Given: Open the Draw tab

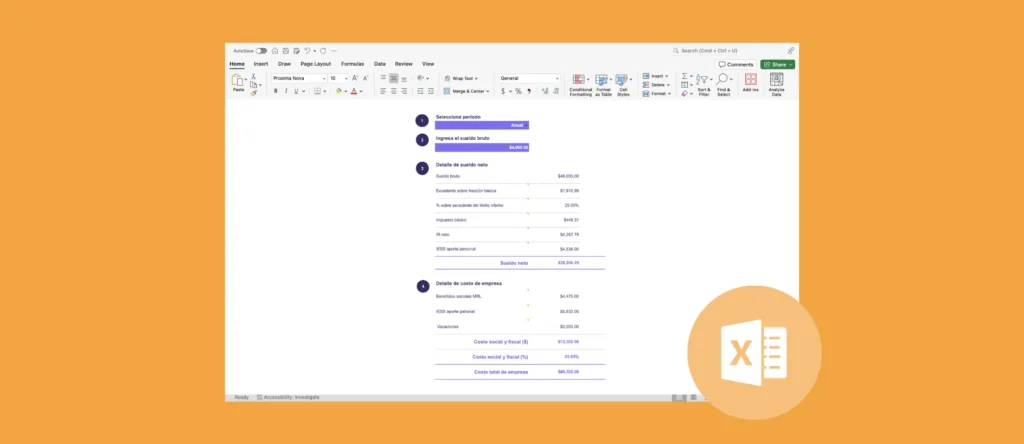Looking at the screenshot, I should tap(284, 64).
